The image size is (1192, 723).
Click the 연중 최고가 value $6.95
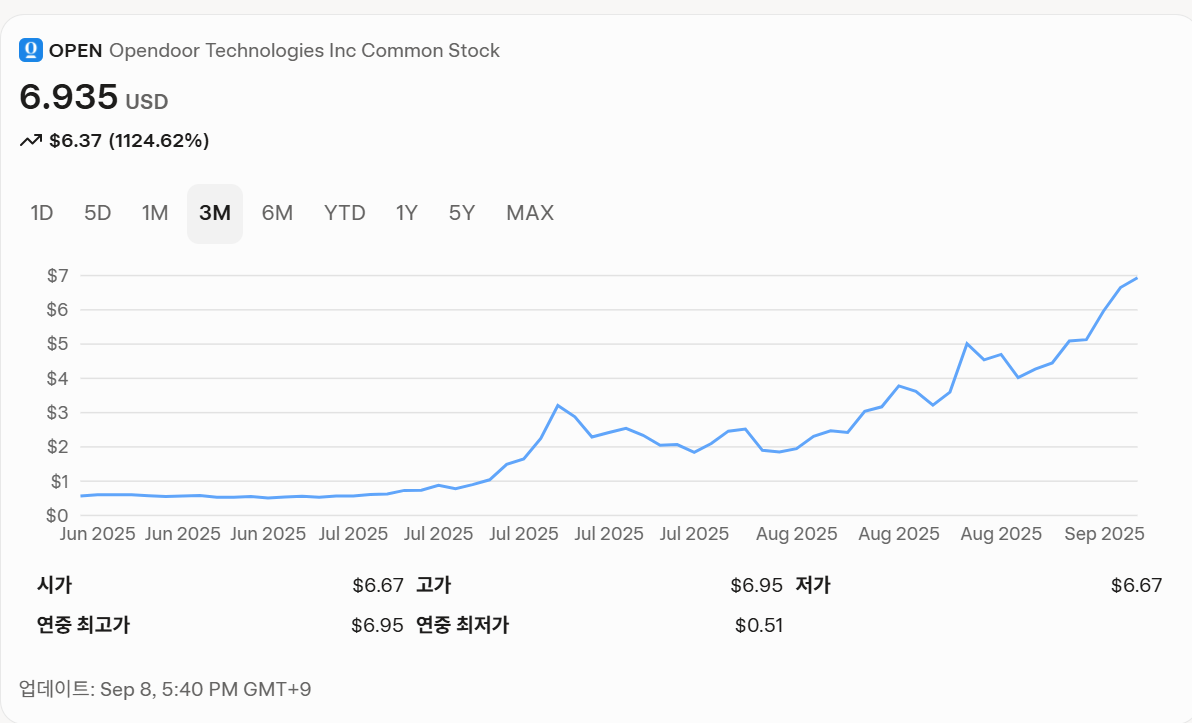[x=377, y=626]
